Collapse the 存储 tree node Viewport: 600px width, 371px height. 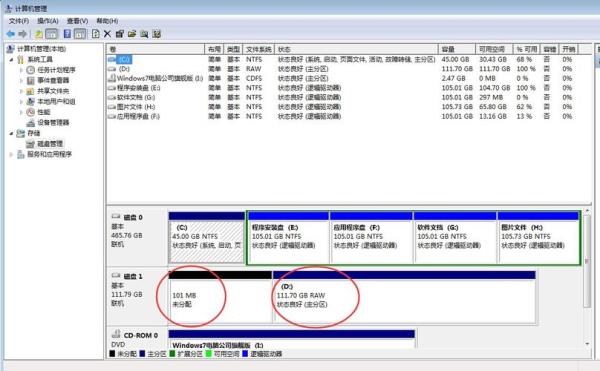[x=11, y=133]
